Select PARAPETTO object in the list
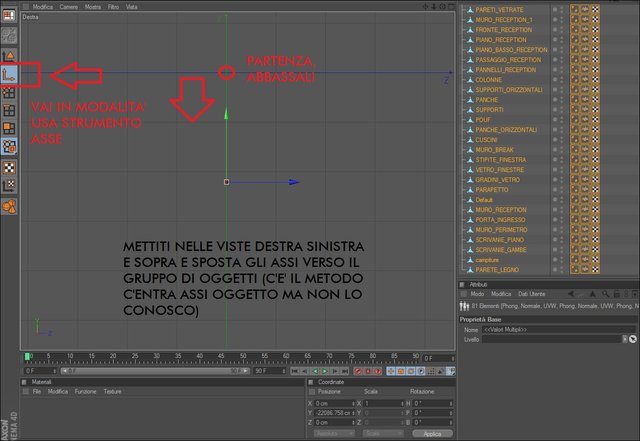 point(492,189)
